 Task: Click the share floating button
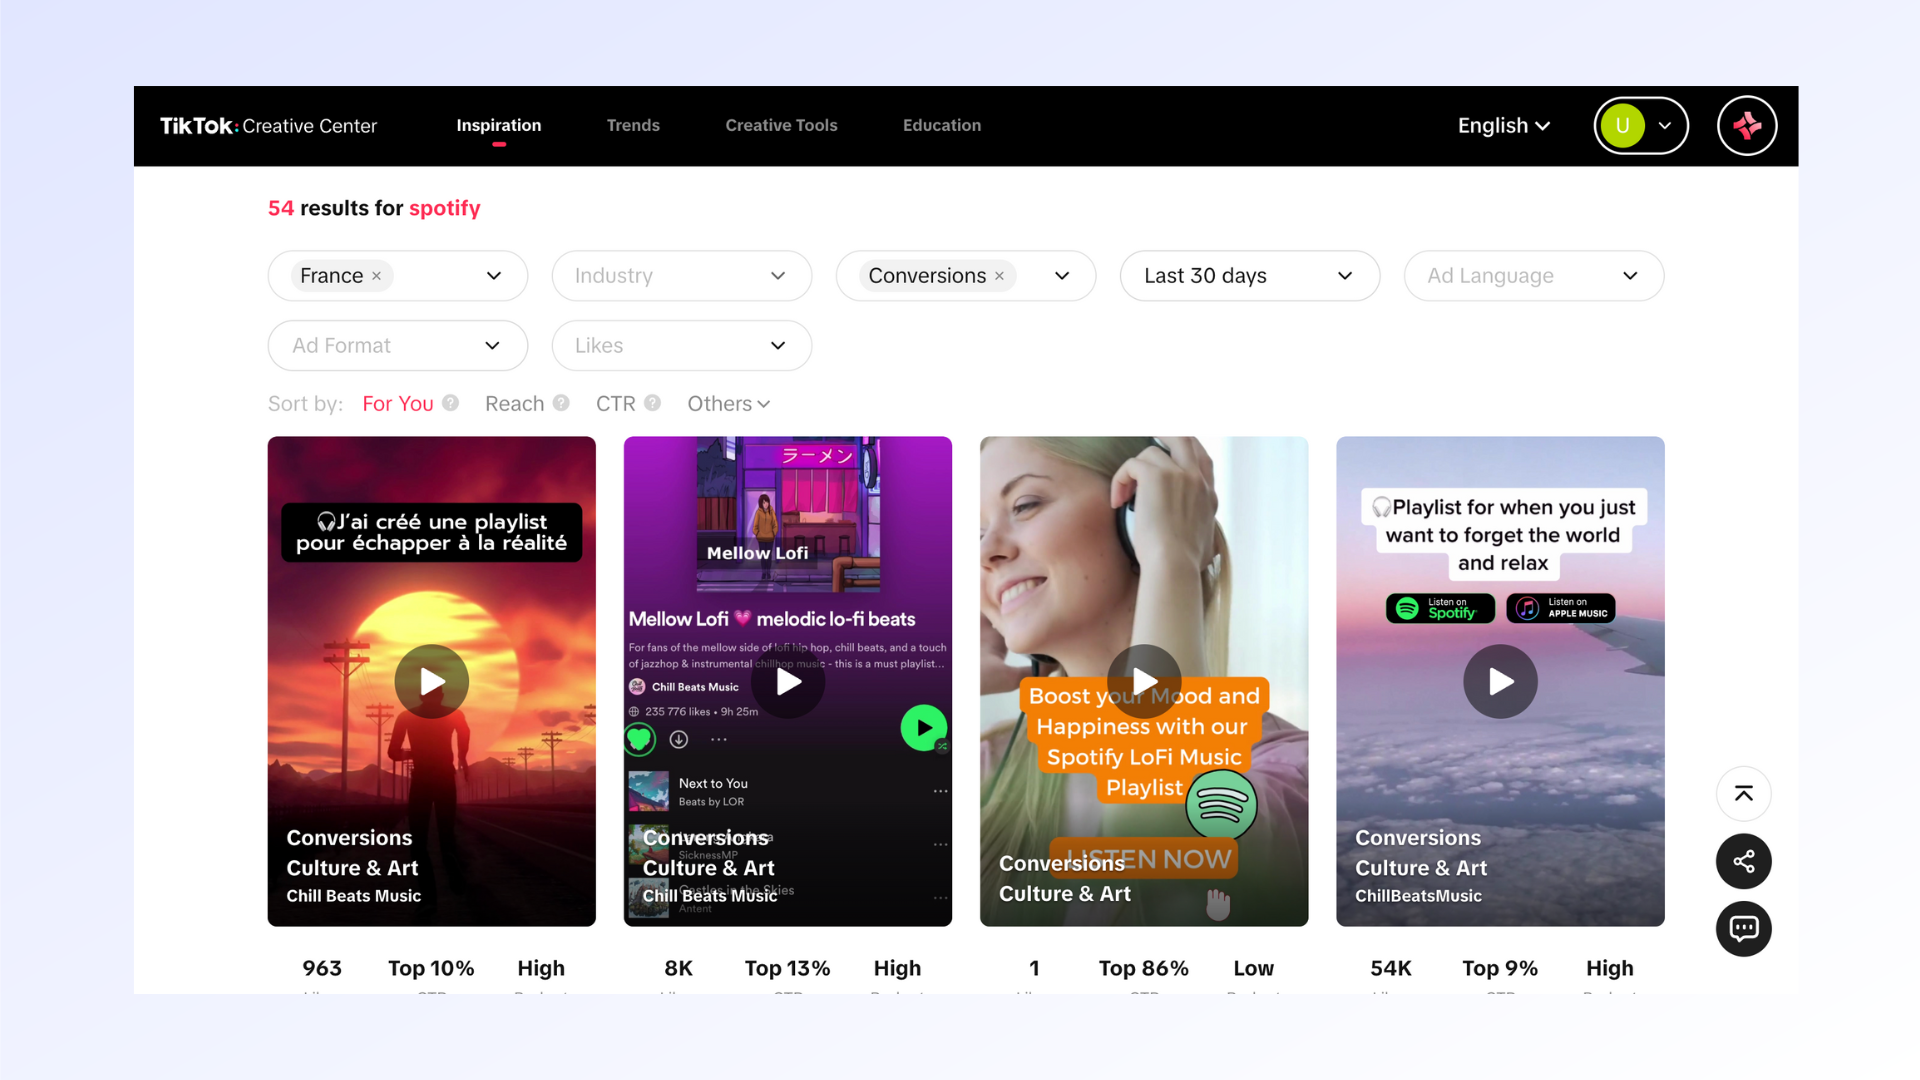coord(1743,862)
